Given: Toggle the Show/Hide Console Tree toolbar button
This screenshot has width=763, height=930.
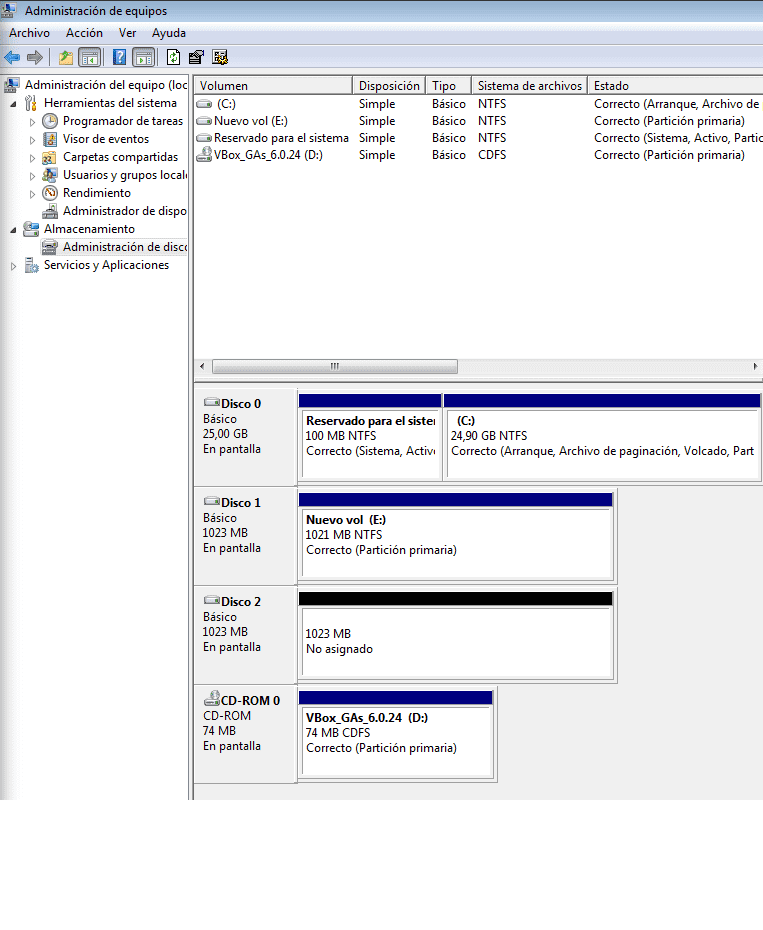Looking at the screenshot, I should click(90, 58).
